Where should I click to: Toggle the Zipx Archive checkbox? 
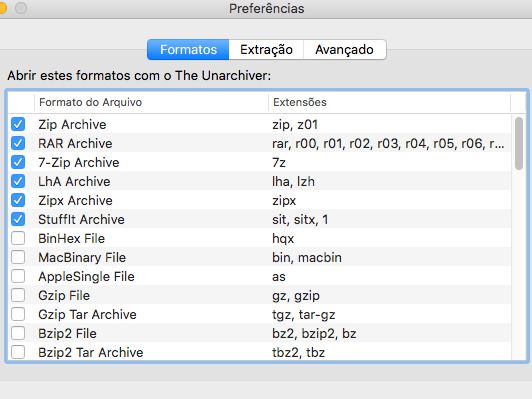18,200
